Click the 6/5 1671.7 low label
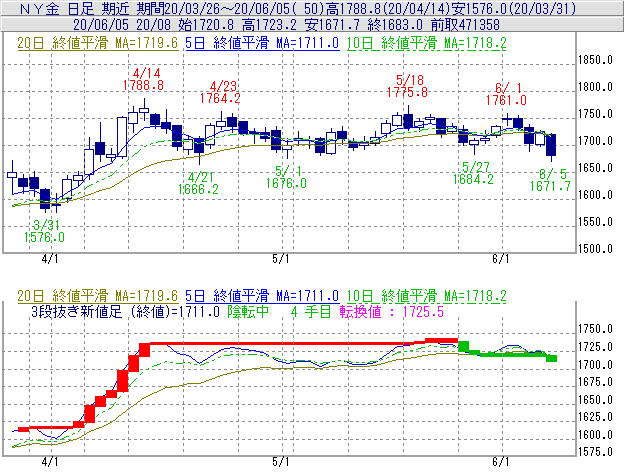Image resolution: width=624 pixels, height=474 pixels. [550, 180]
